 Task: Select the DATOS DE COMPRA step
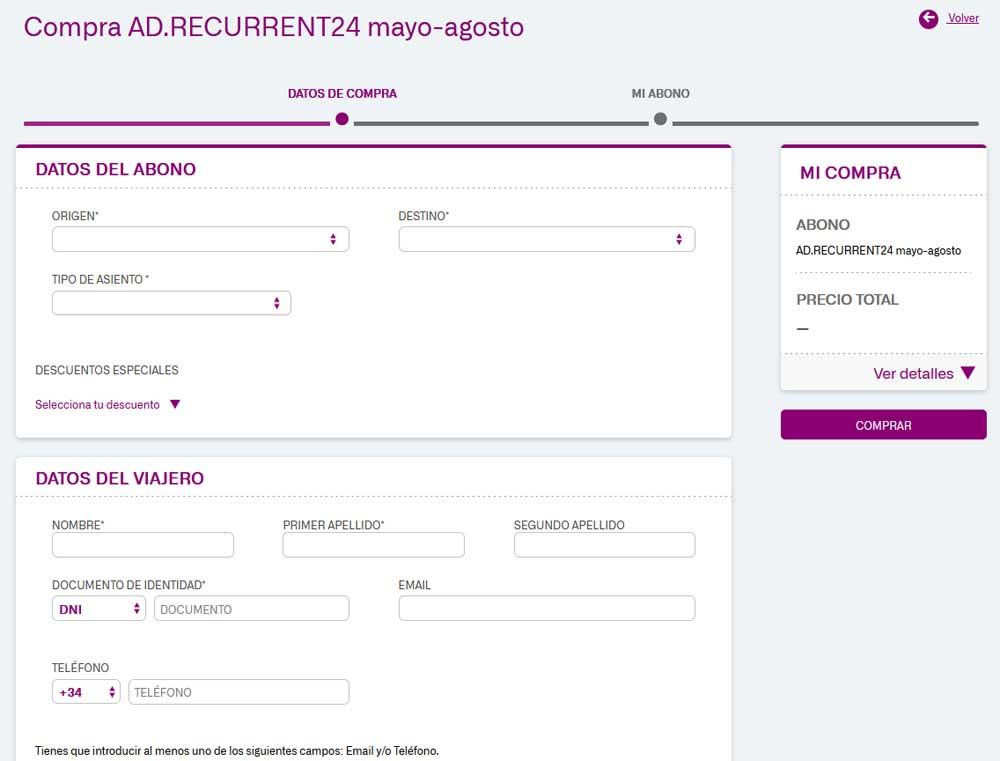click(x=342, y=93)
